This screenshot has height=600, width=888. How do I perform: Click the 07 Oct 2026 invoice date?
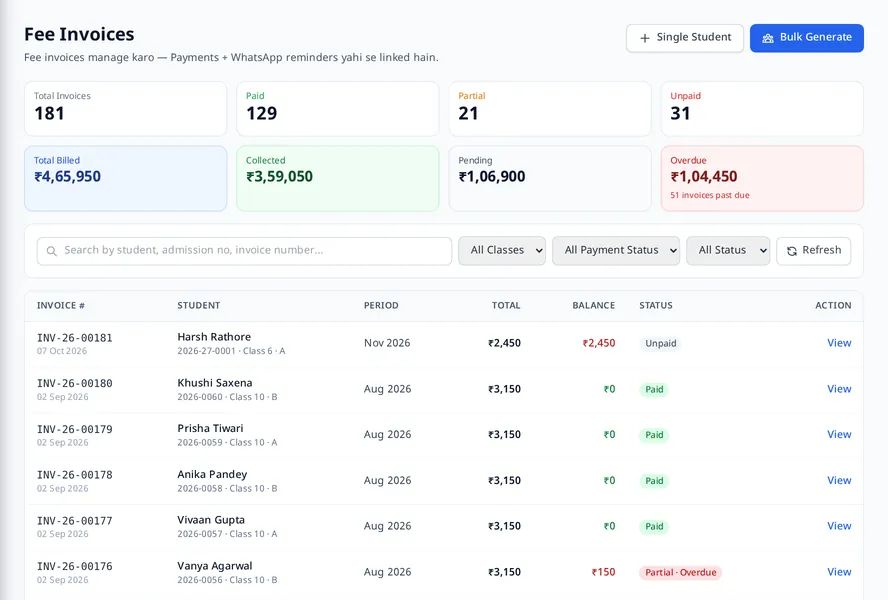62,351
